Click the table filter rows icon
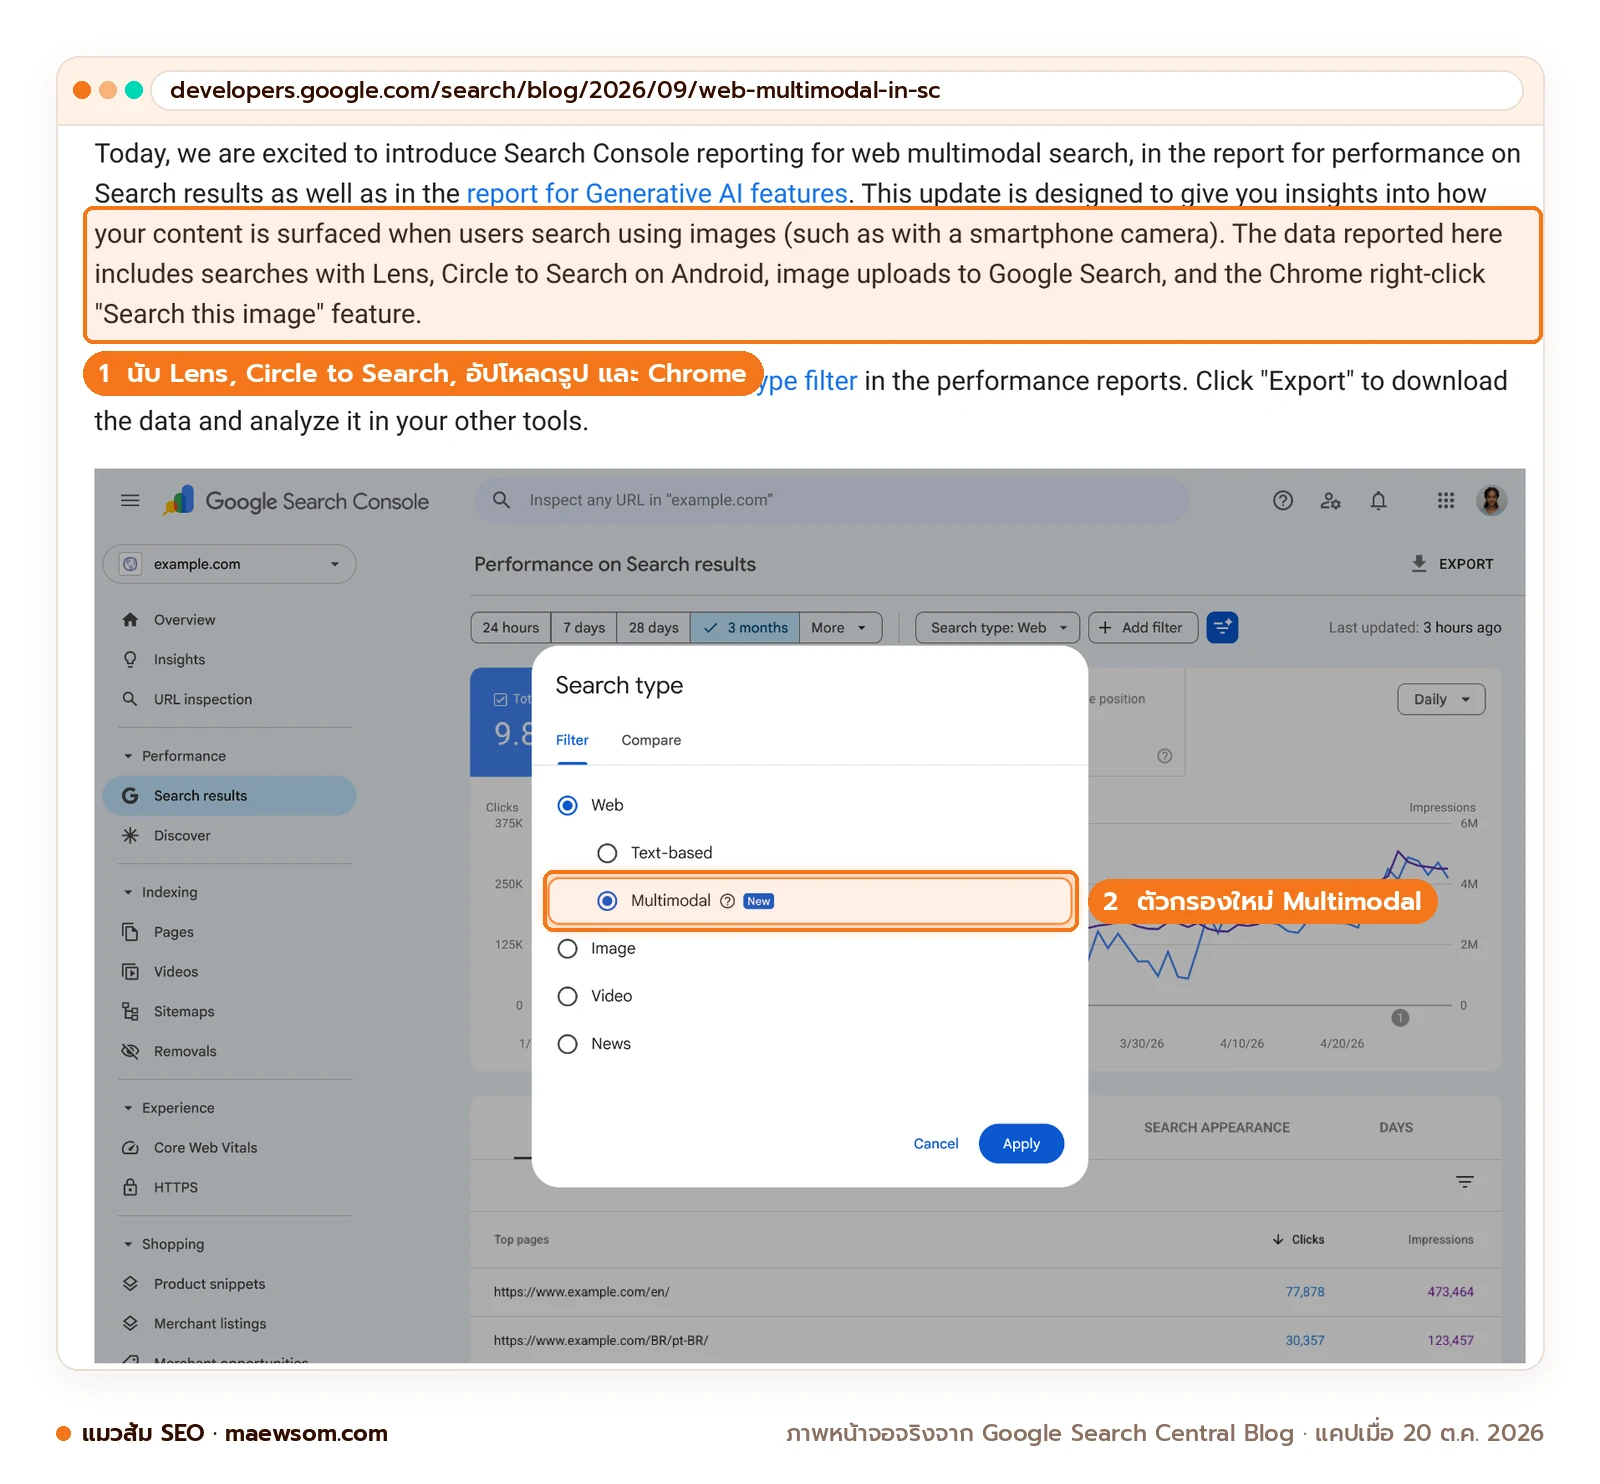This screenshot has width=1600, height=1484. click(1465, 1182)
